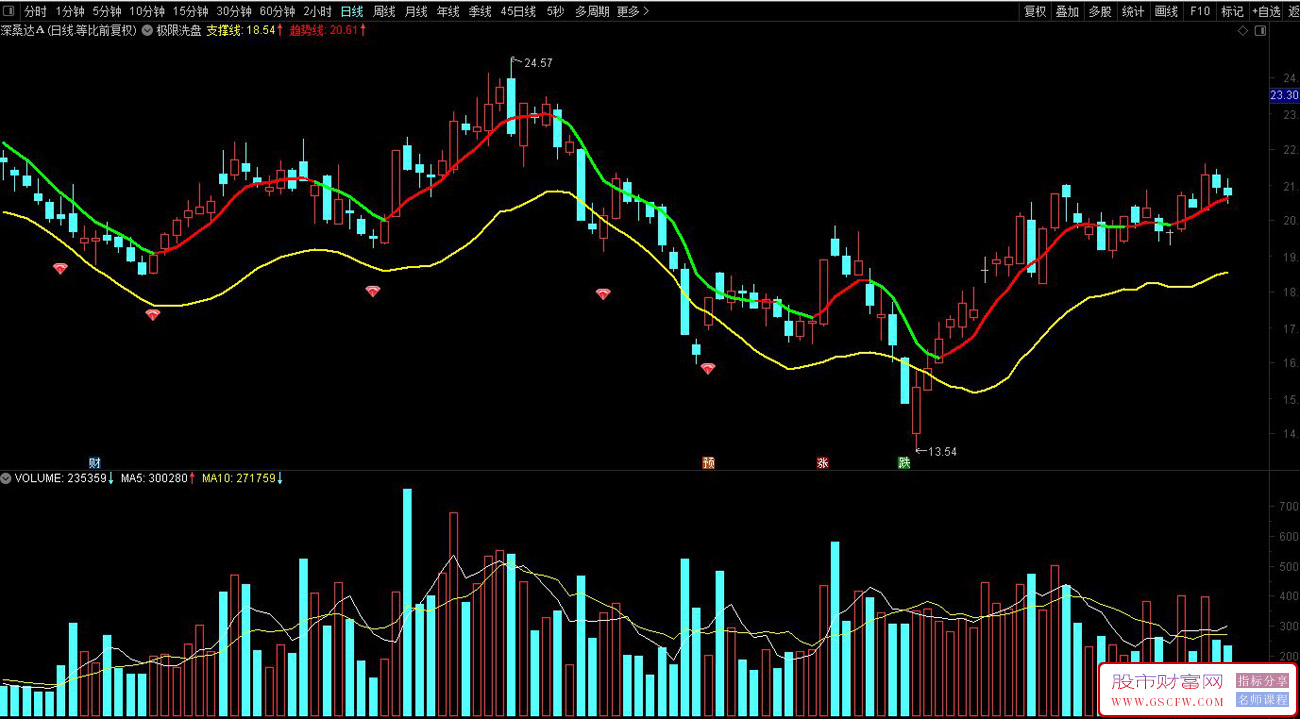The height and width of the screenshot is (719, 1300).
Task: Switch to the 月线 monthly chart
Action: pos(416,12)
